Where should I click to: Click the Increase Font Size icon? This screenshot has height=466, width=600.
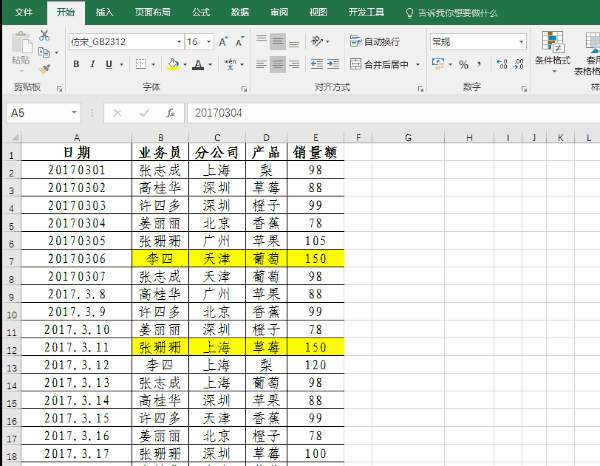223,42
